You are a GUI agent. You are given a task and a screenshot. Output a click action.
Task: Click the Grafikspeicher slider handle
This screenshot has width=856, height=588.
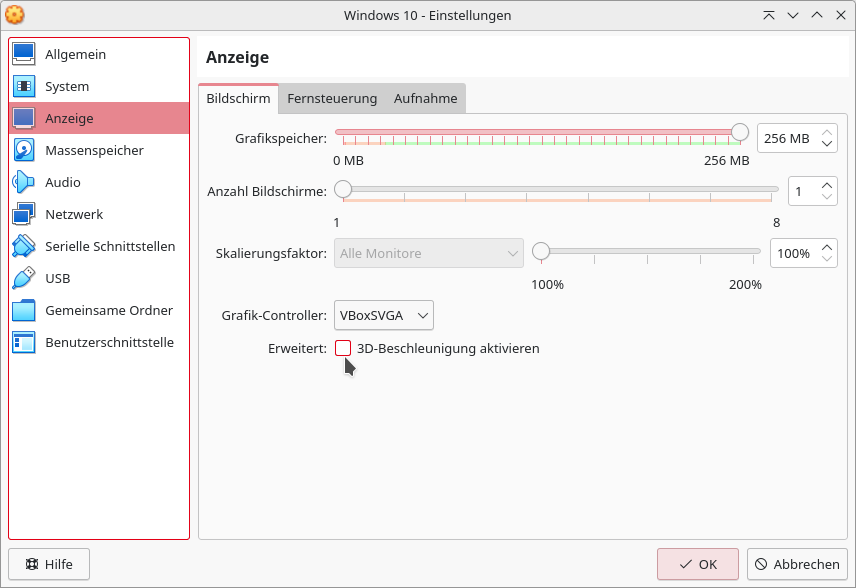[740, 132]
